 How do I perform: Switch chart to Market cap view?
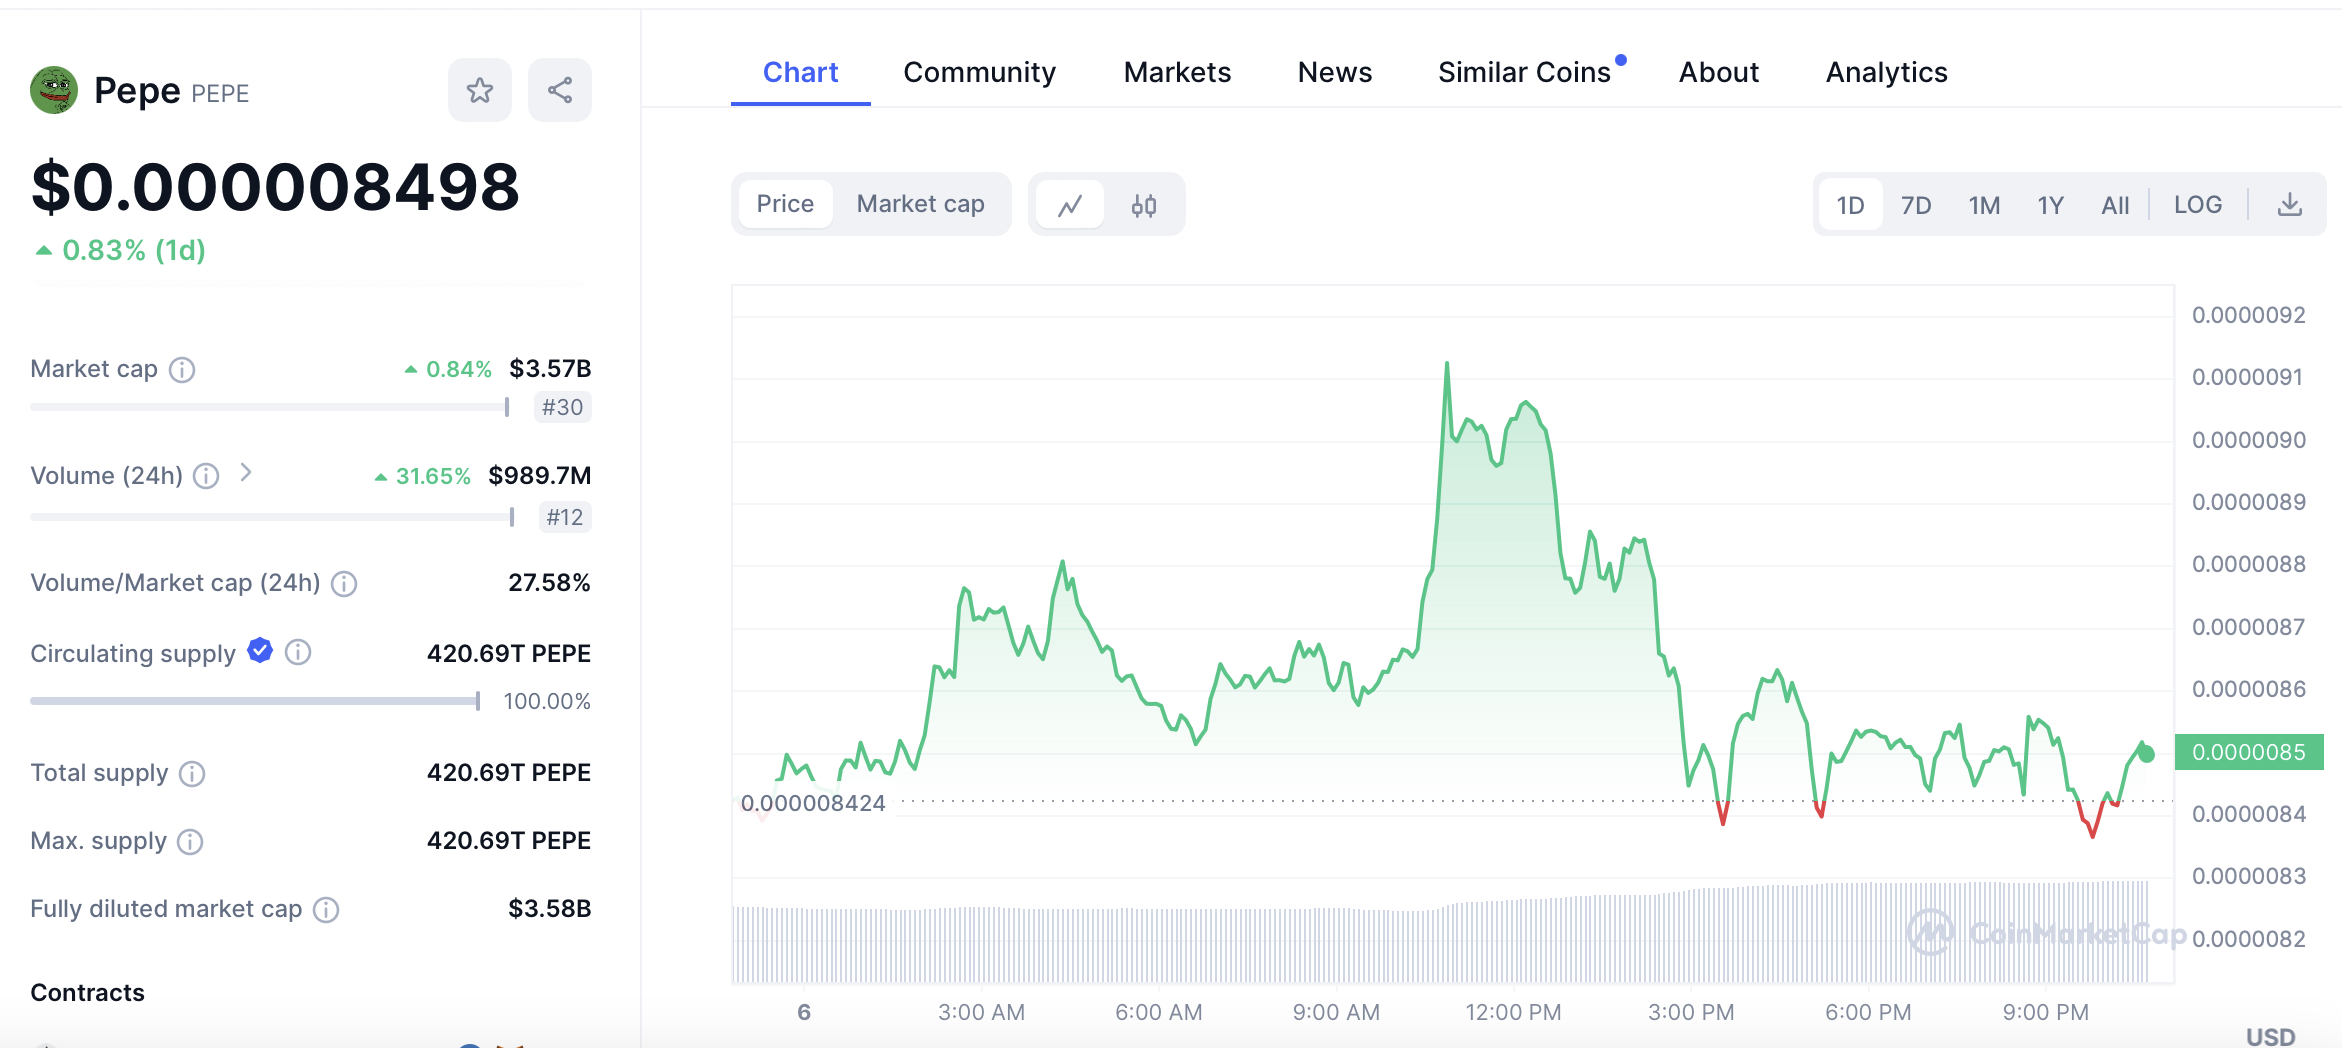pos(920,204)
